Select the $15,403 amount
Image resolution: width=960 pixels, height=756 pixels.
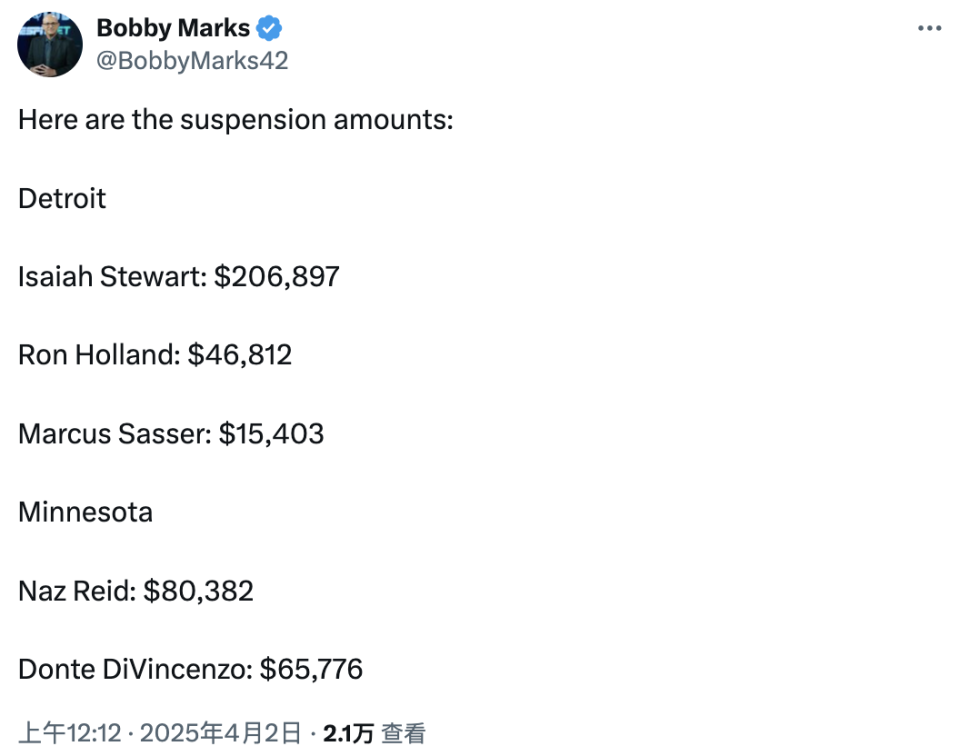tap(272, 433)
